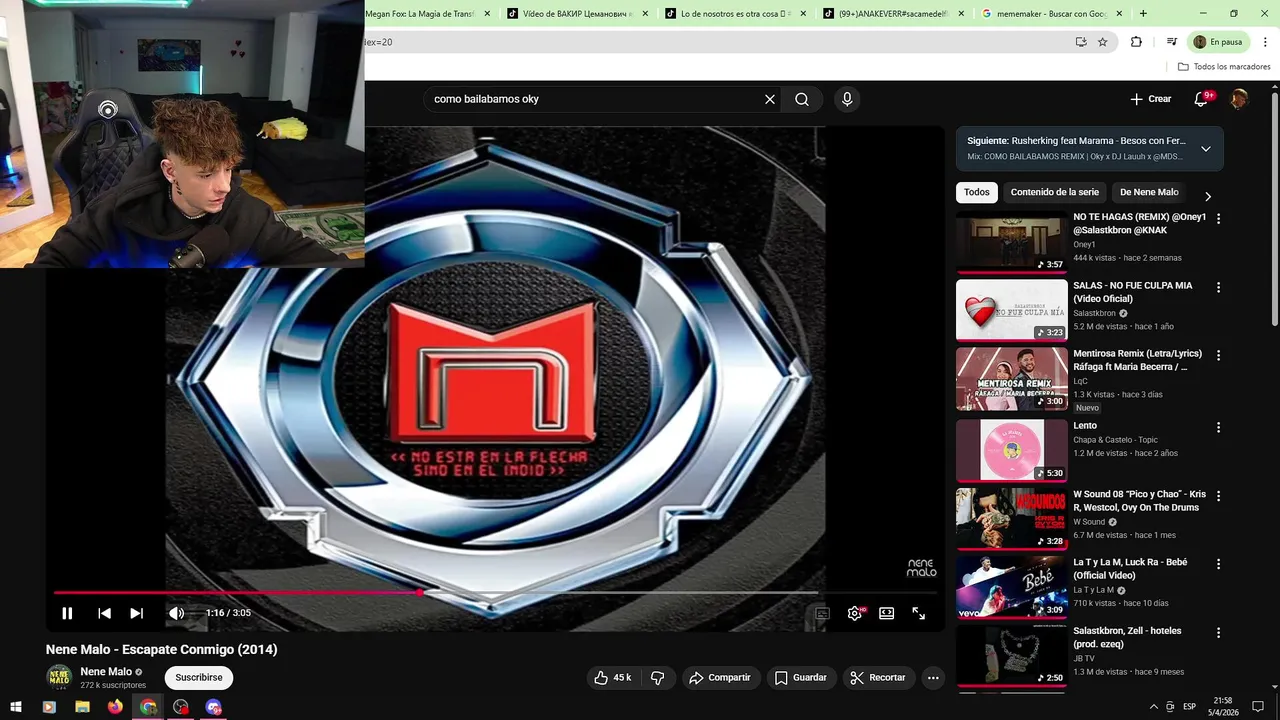Open the Windows Start menu
Image resolution: width=1280 pixels, height=720 pixels.
click(x=16, y=707)
